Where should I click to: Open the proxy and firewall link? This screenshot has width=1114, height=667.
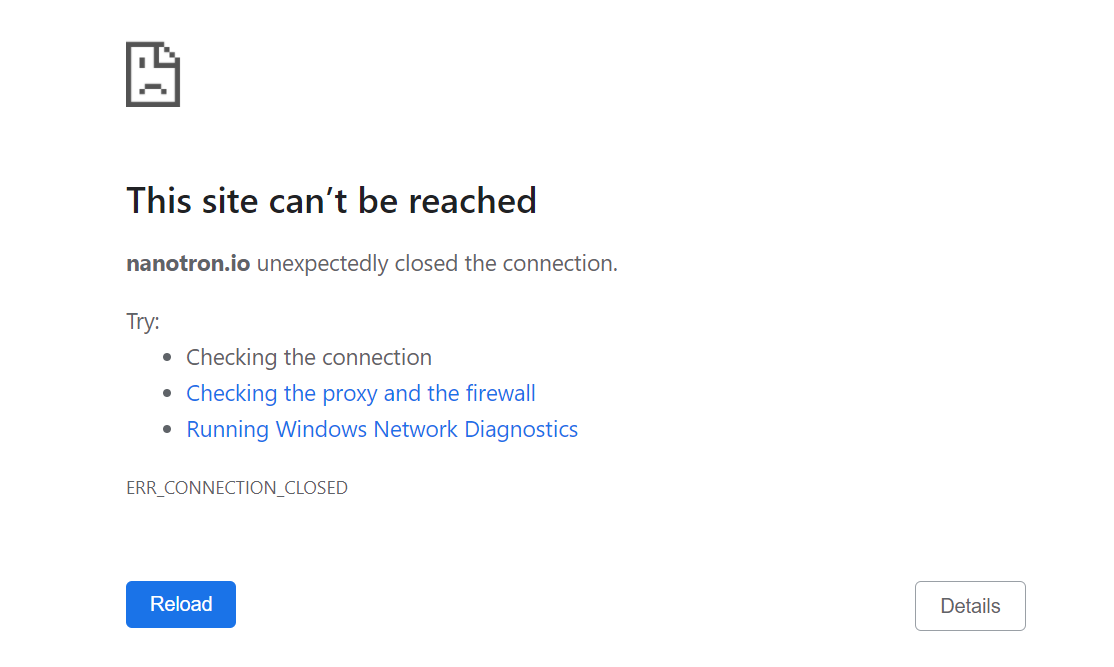[360, 393]
